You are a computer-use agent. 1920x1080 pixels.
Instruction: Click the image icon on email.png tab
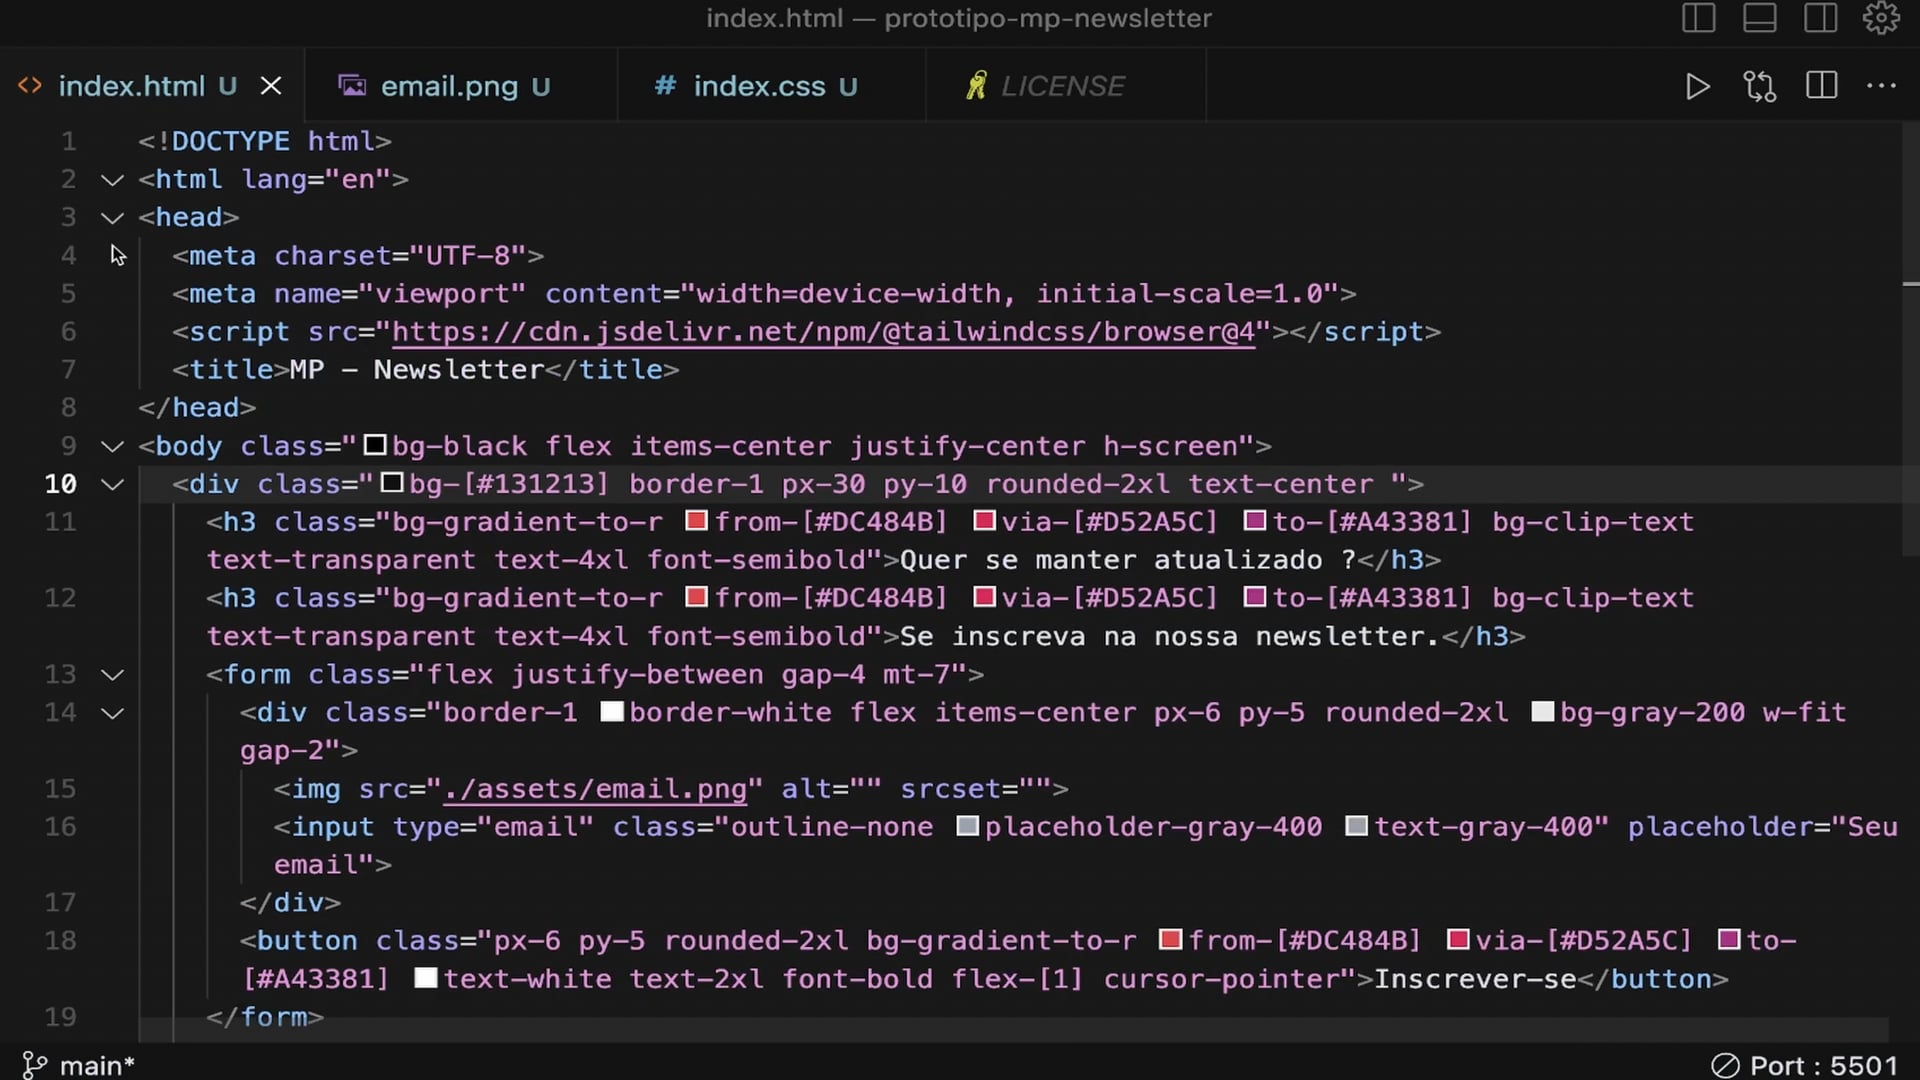click(x=352, y=86)
